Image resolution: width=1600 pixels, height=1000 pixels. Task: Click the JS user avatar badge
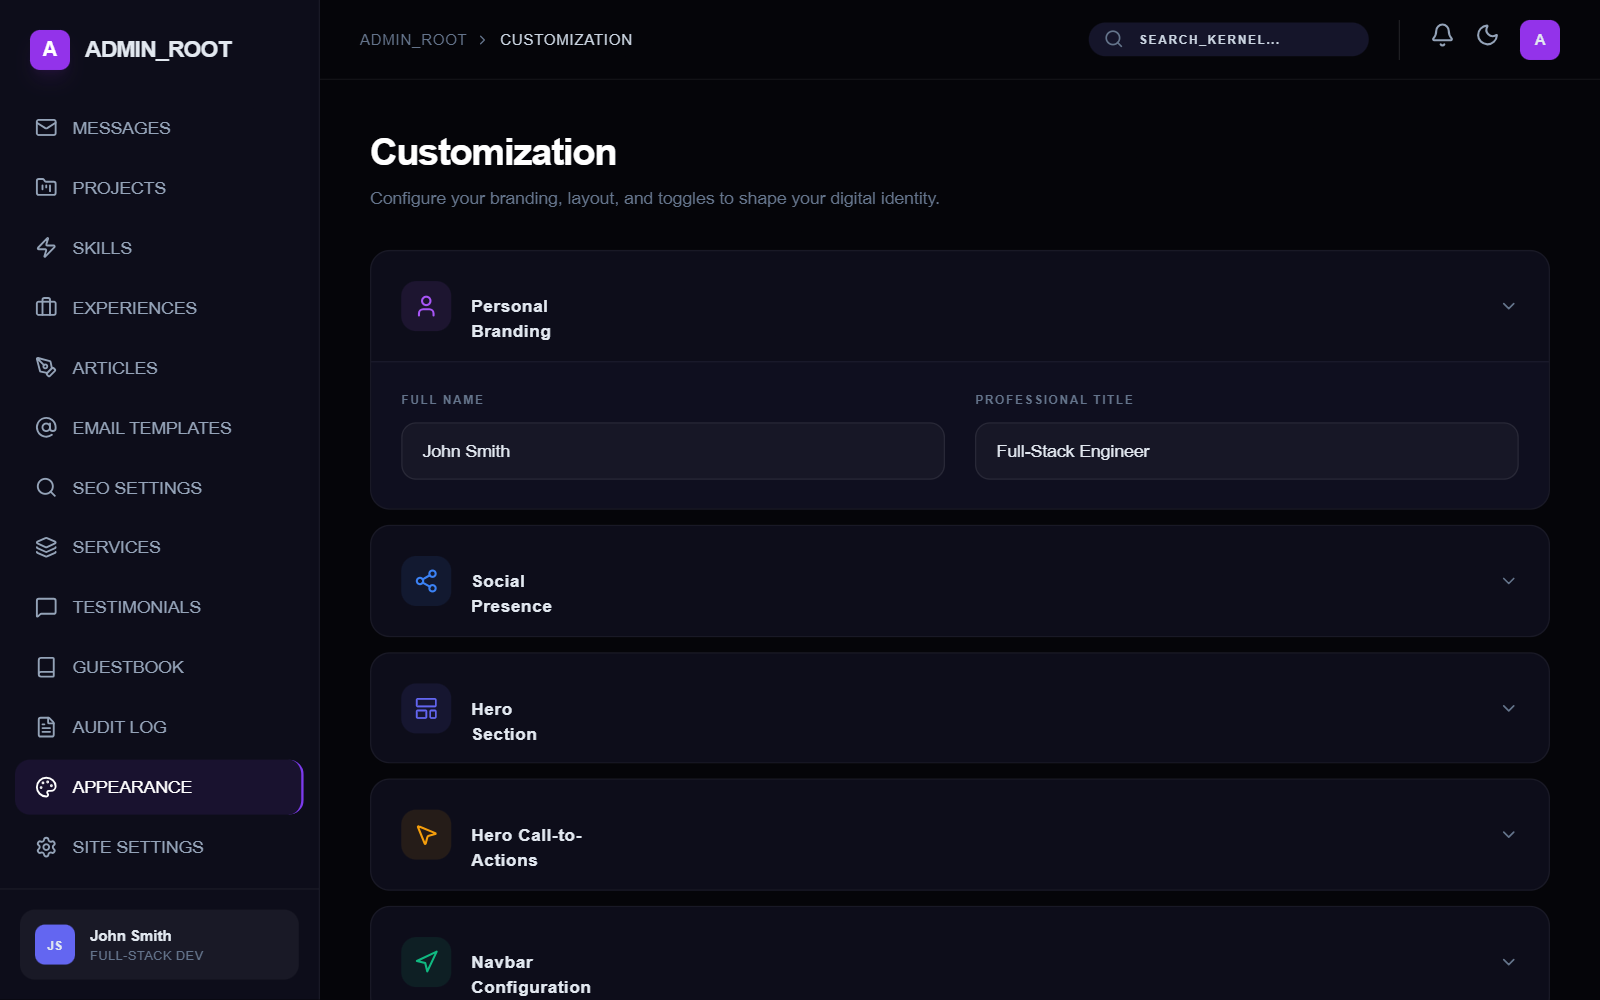coord(55,945)
